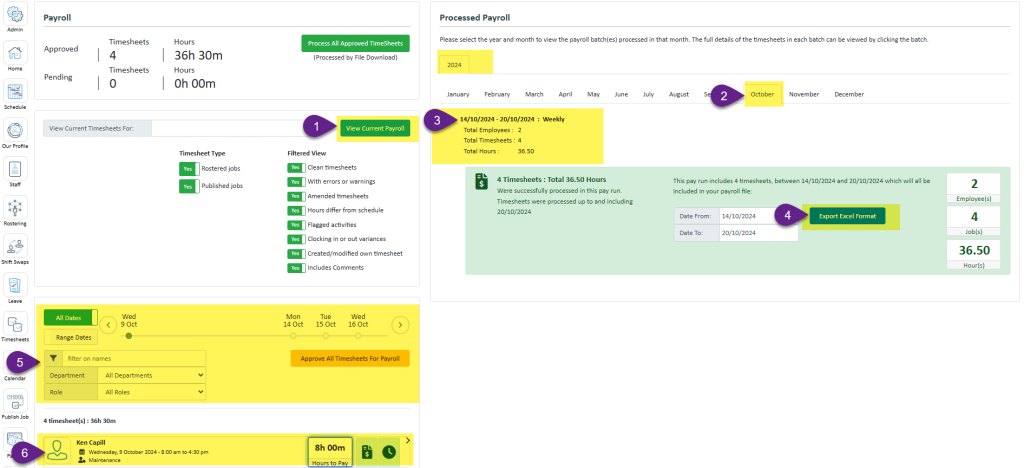Go to previous dates with left arrow
Image resolution: width=1024 pixels, height=468 pixels.
[x=108, y=324]
